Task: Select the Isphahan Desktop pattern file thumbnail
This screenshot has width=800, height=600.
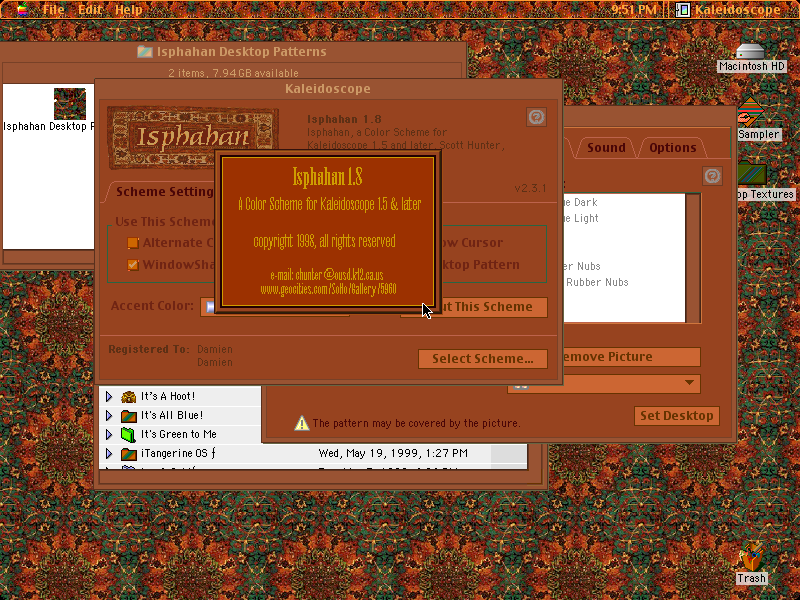Action: 70,104
